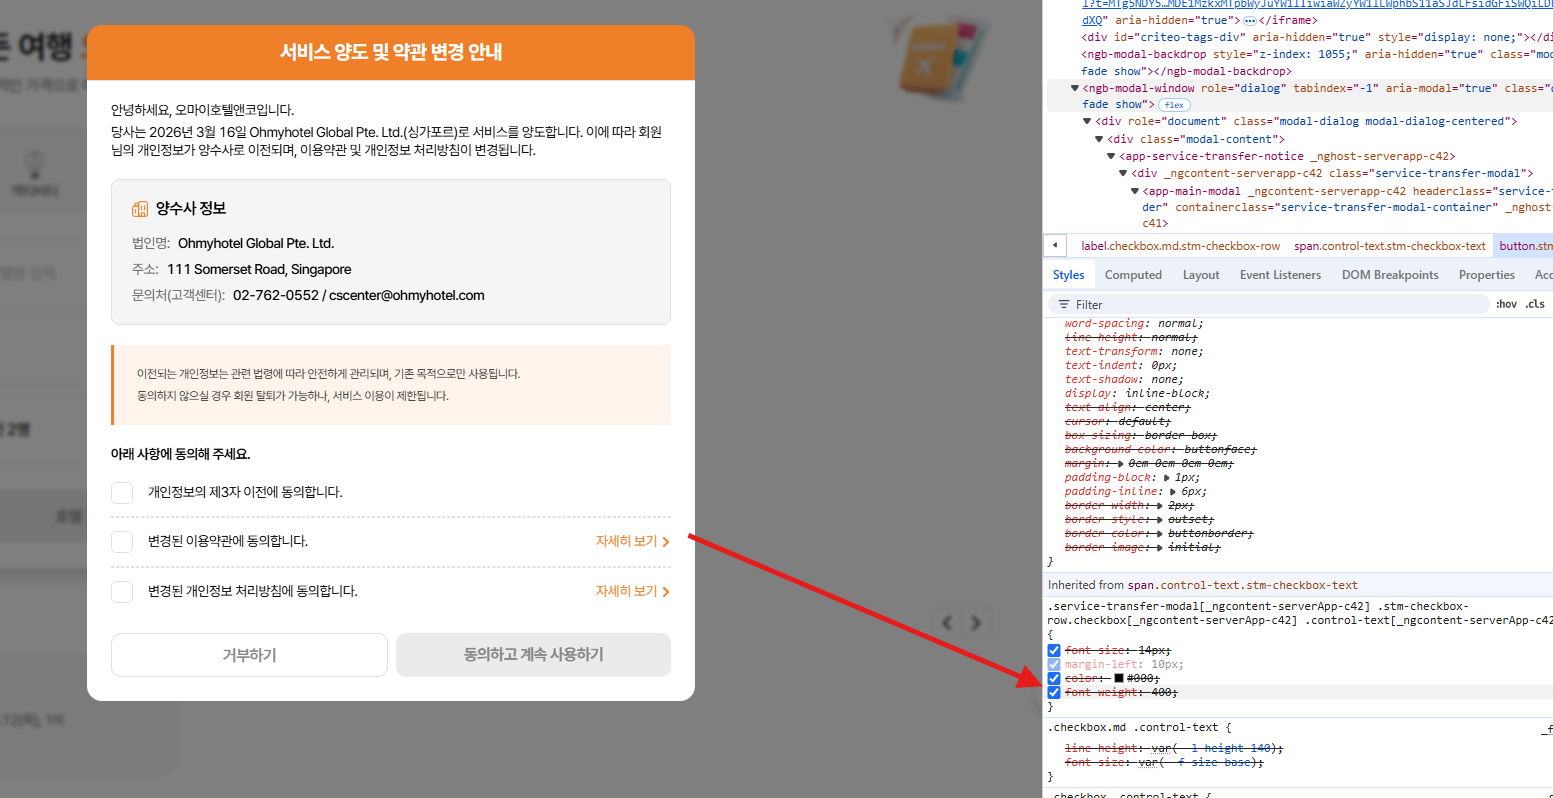Expand the margin shorthand property triangle
This screenshot has height=798, width=1553.
click(x=1119, y=464)
